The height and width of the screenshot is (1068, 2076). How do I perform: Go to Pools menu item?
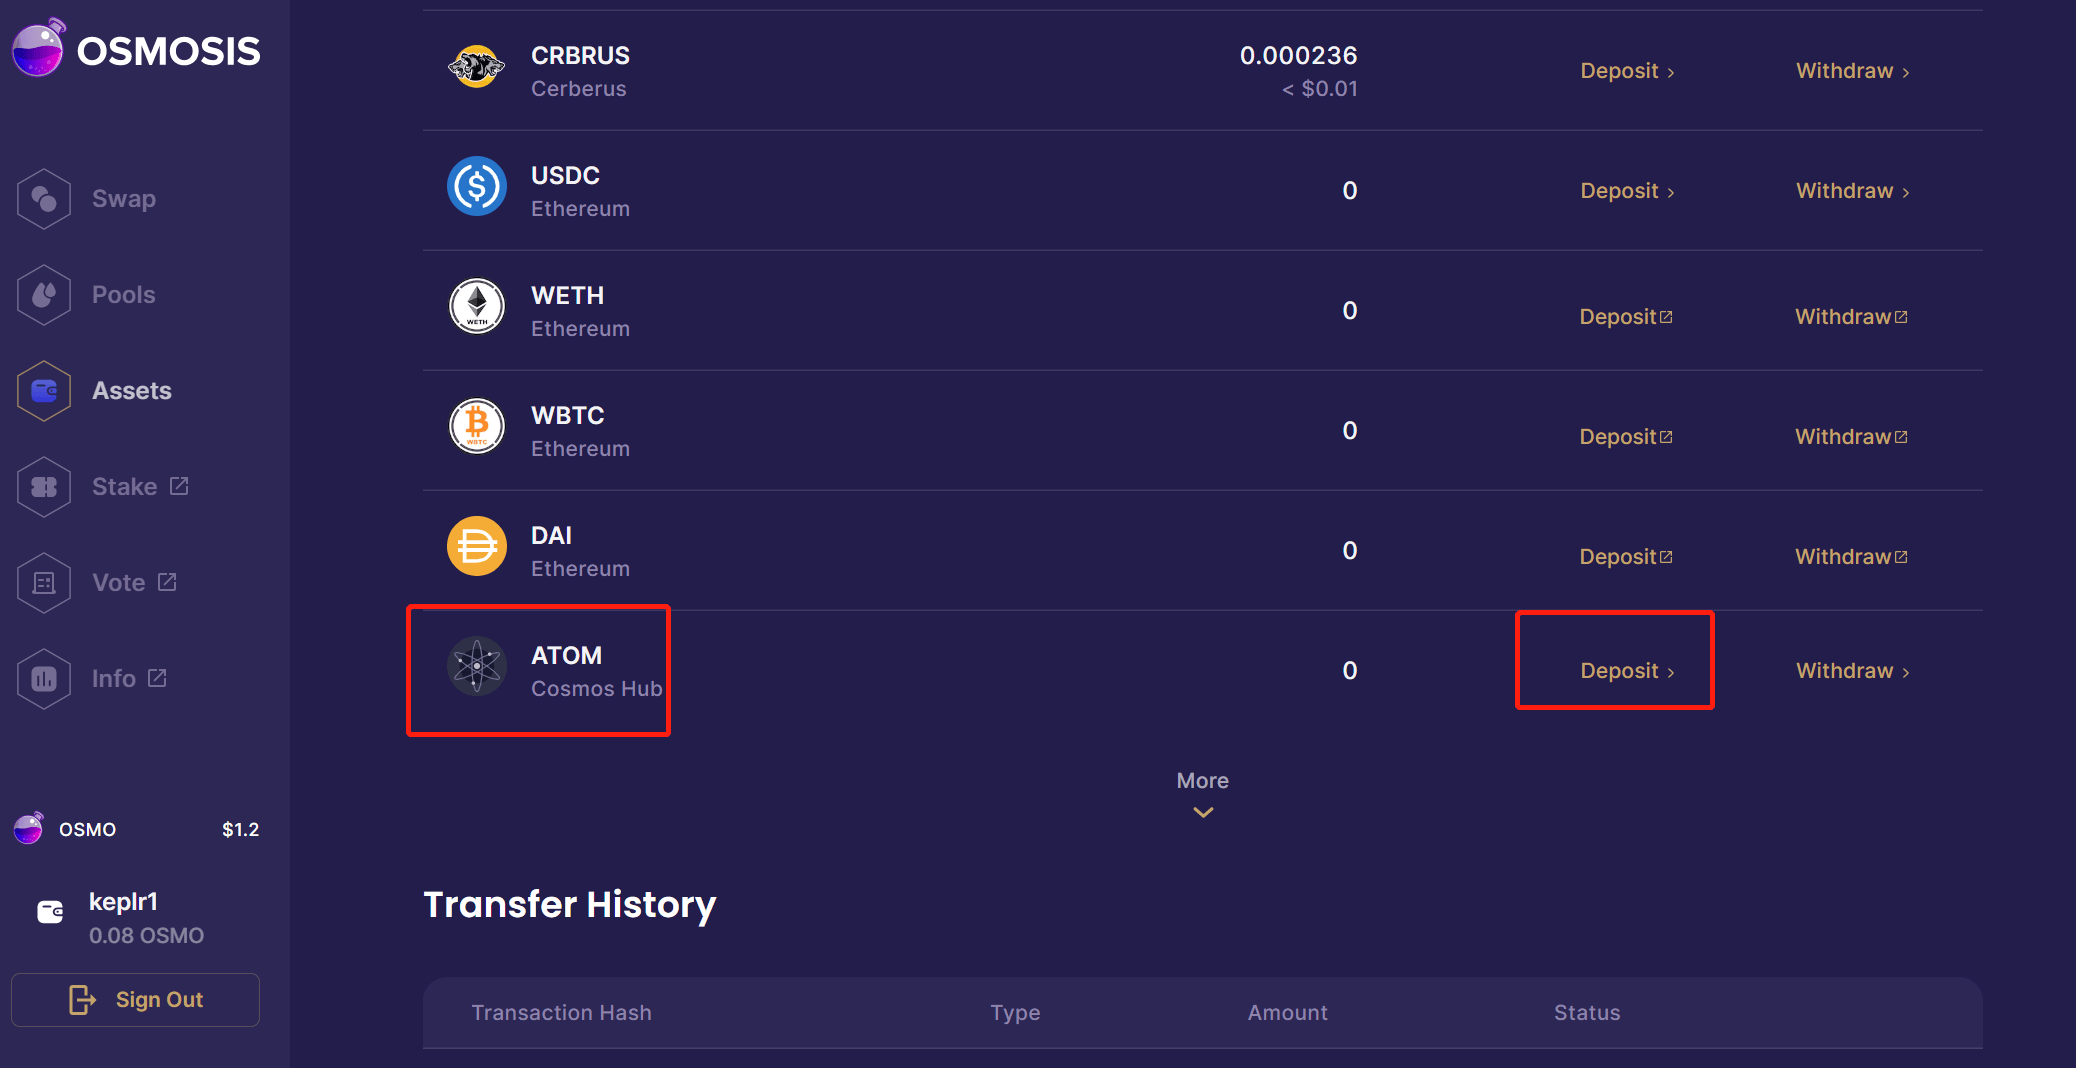(123, 295)
